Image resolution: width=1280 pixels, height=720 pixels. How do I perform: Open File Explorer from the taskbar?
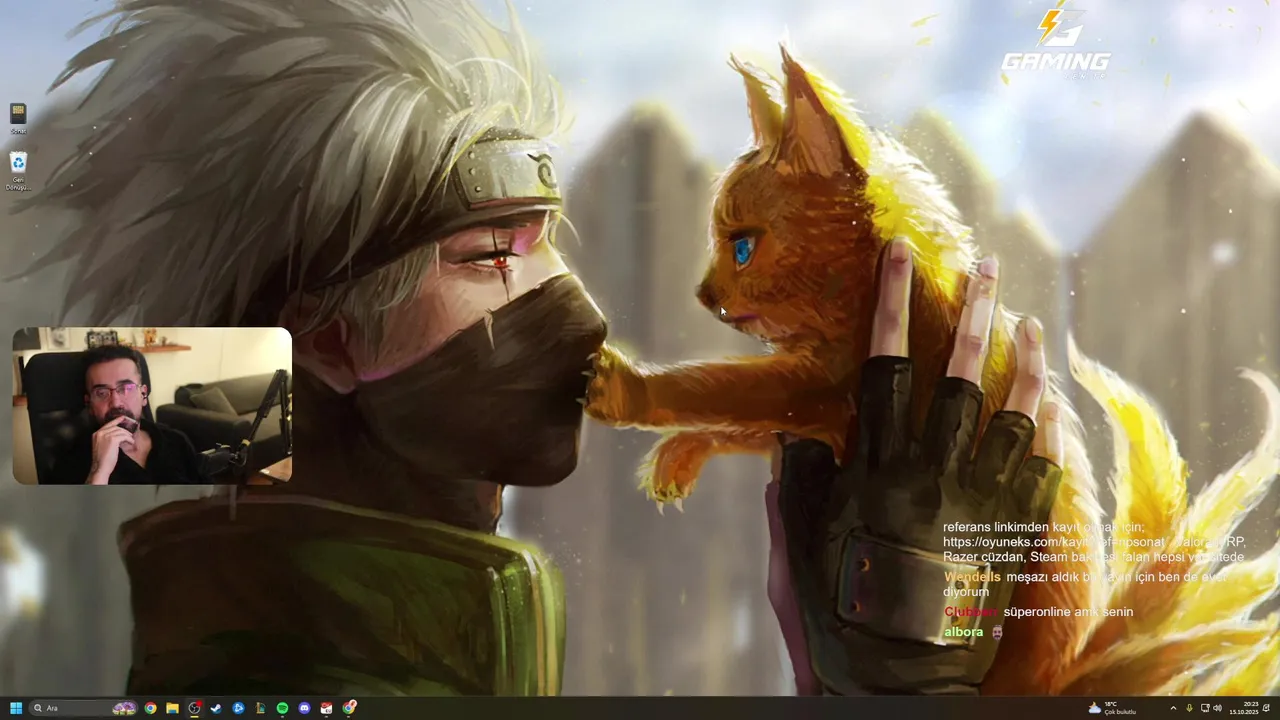tap(172, 708)
